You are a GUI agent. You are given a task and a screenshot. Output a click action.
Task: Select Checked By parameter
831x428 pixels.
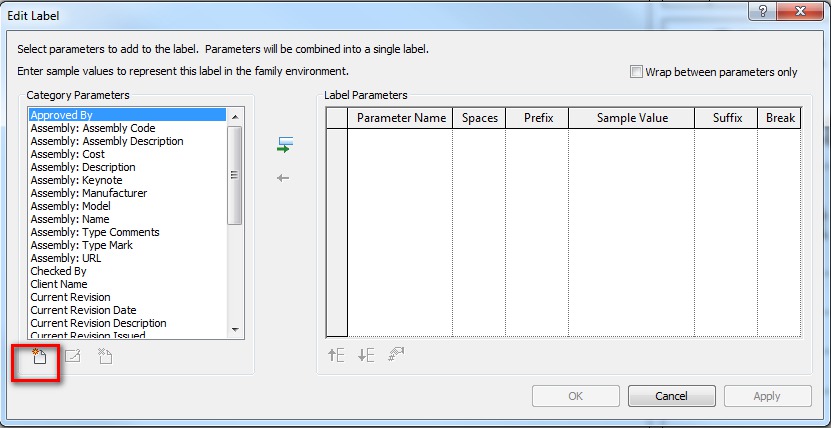(x=128, y=271)
